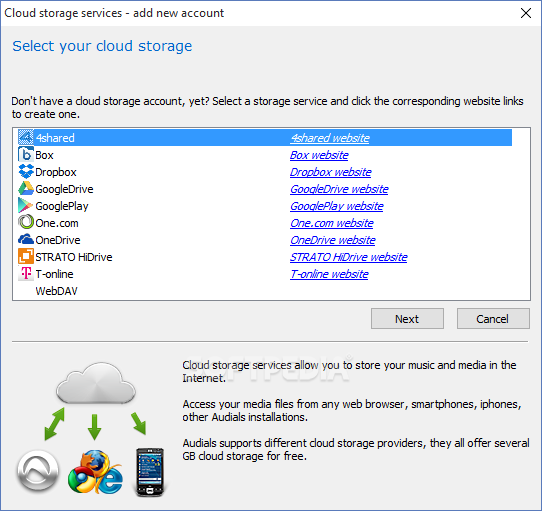This screenshot has height=511, width=542.
Task: Select Box from the storage list
Action: (x=265, y=155)
